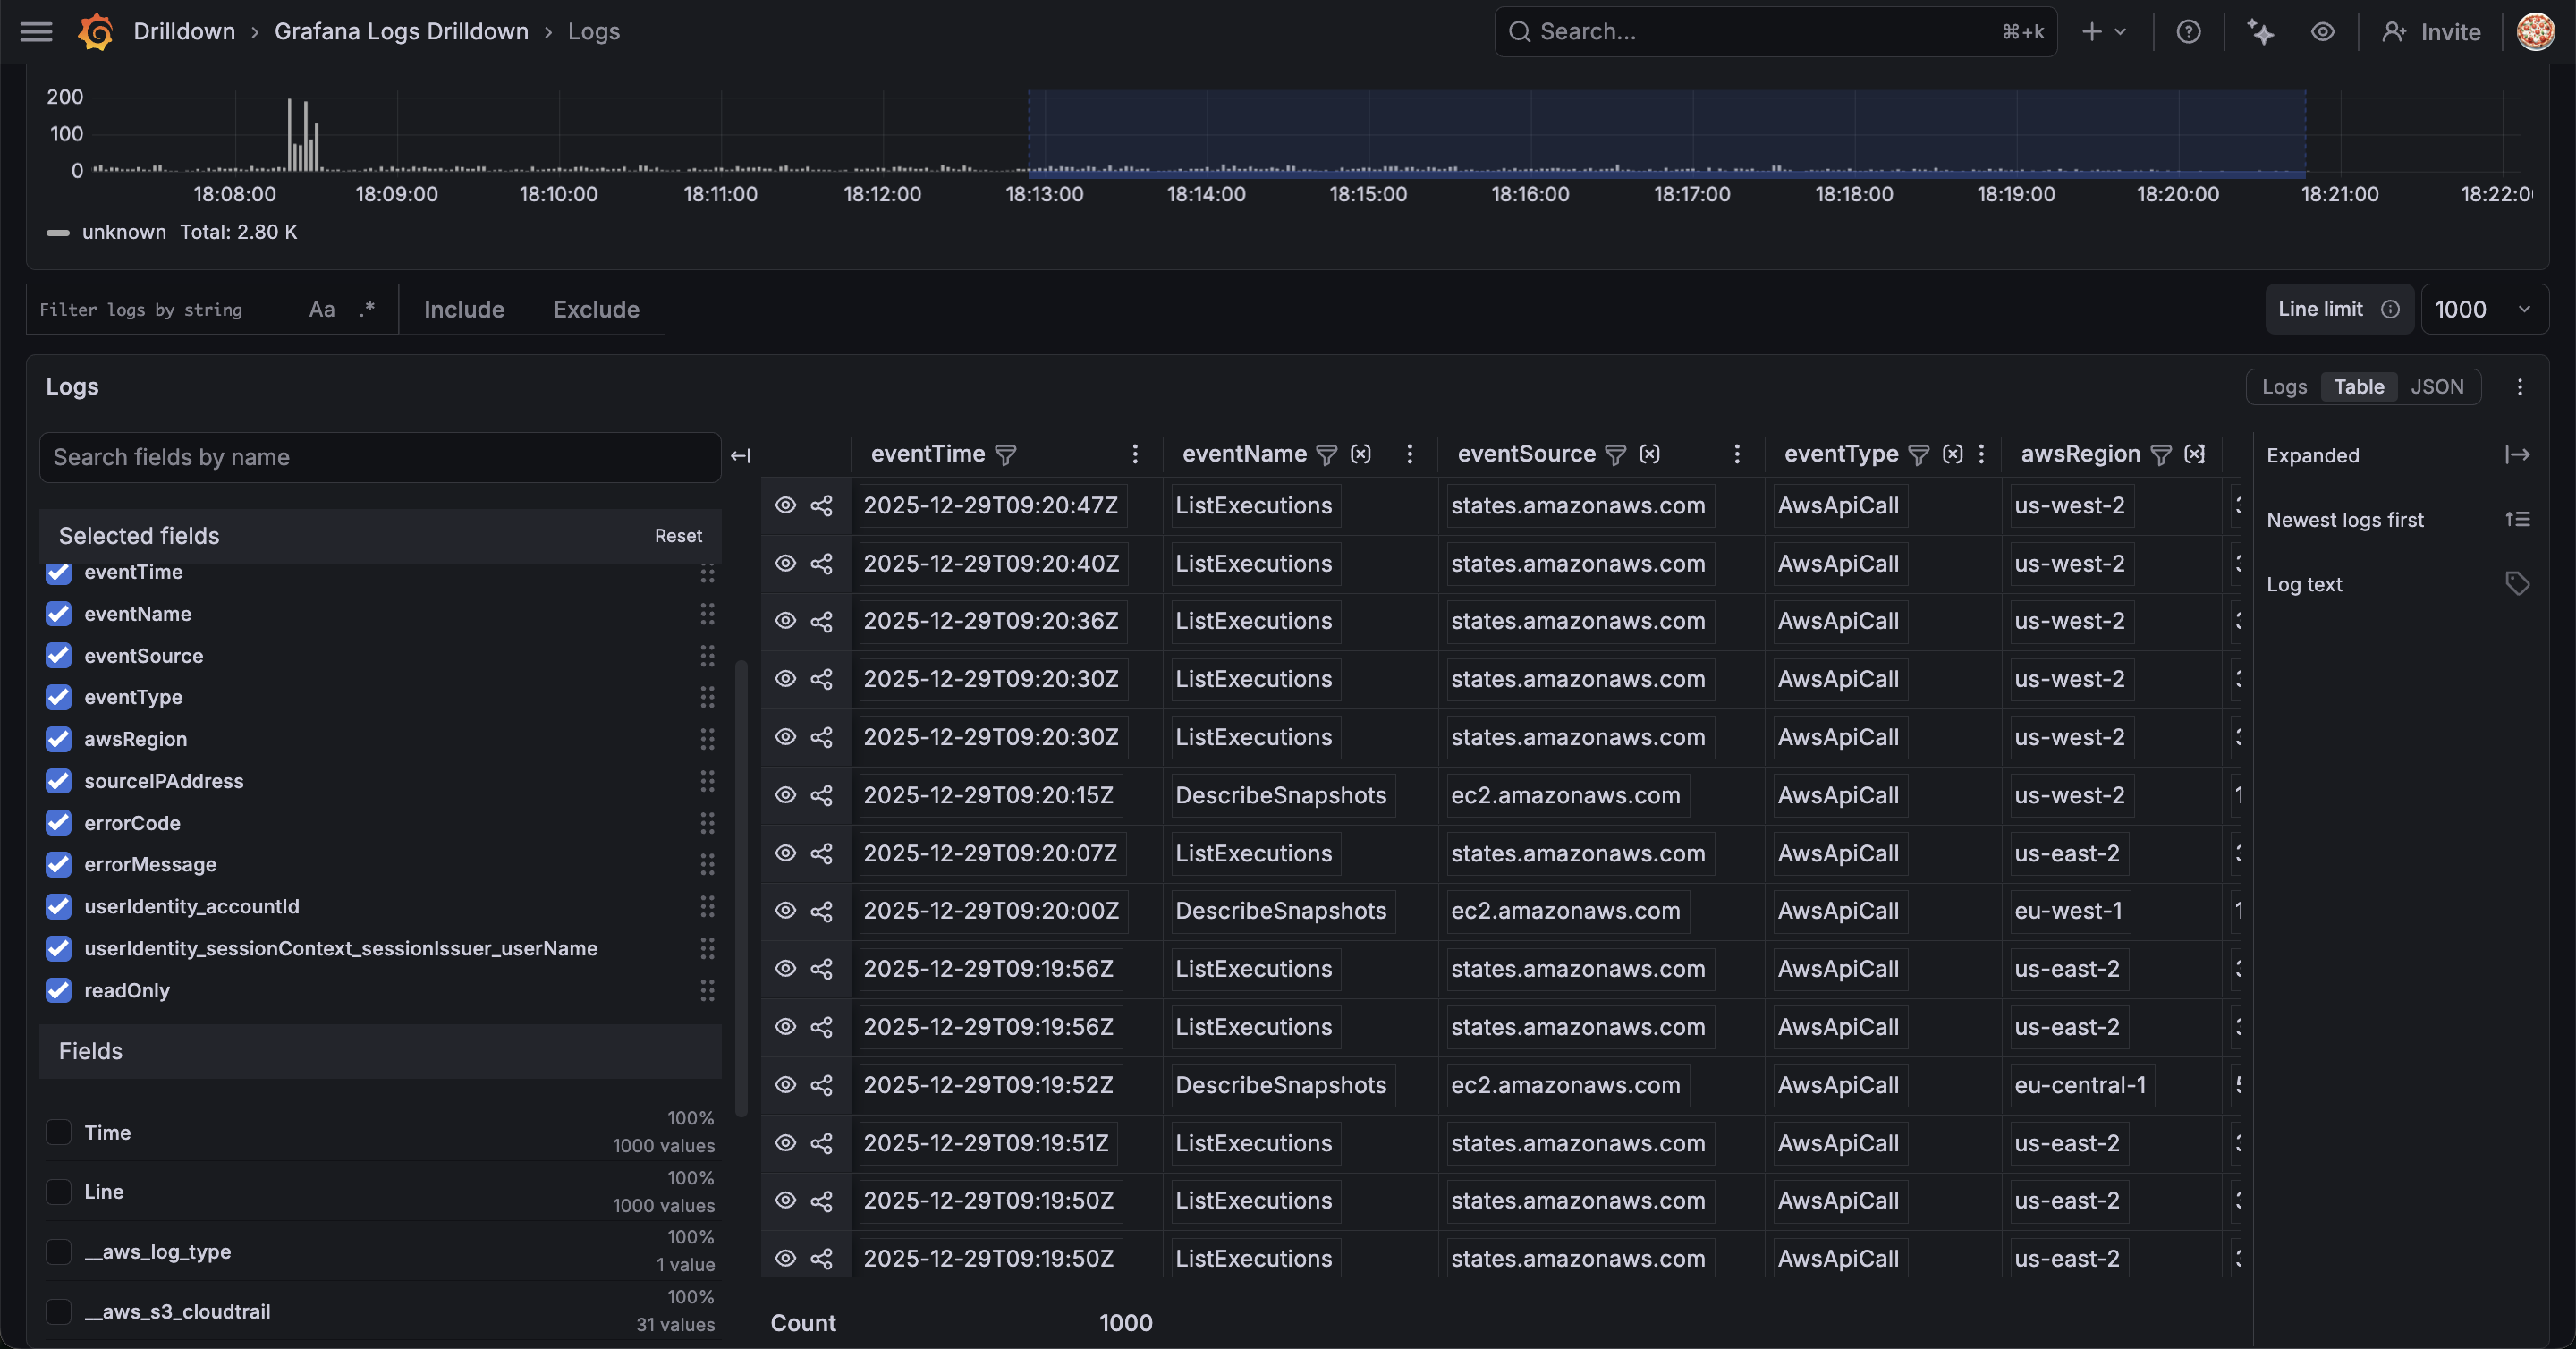This screenshot has height=1349, width=2576.
Task: Enable the Line field checkbox
Action: 59,1192
